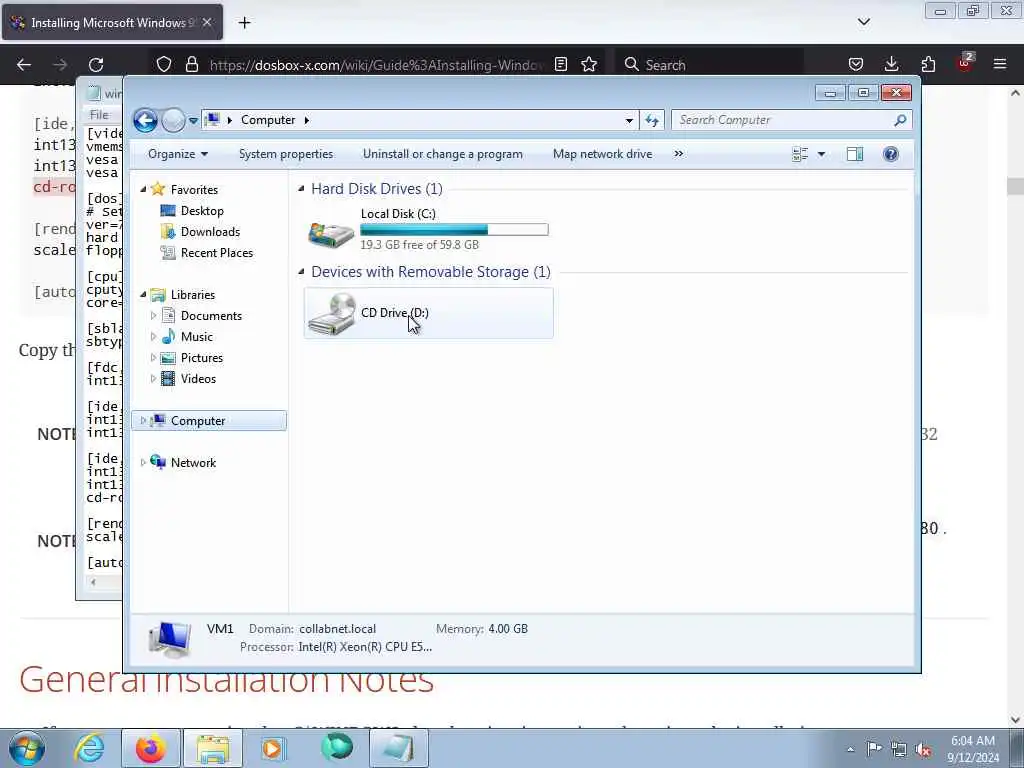Click the File menu in Notepad window
This screenshot has width=1024, height=768.
(99, 115)
